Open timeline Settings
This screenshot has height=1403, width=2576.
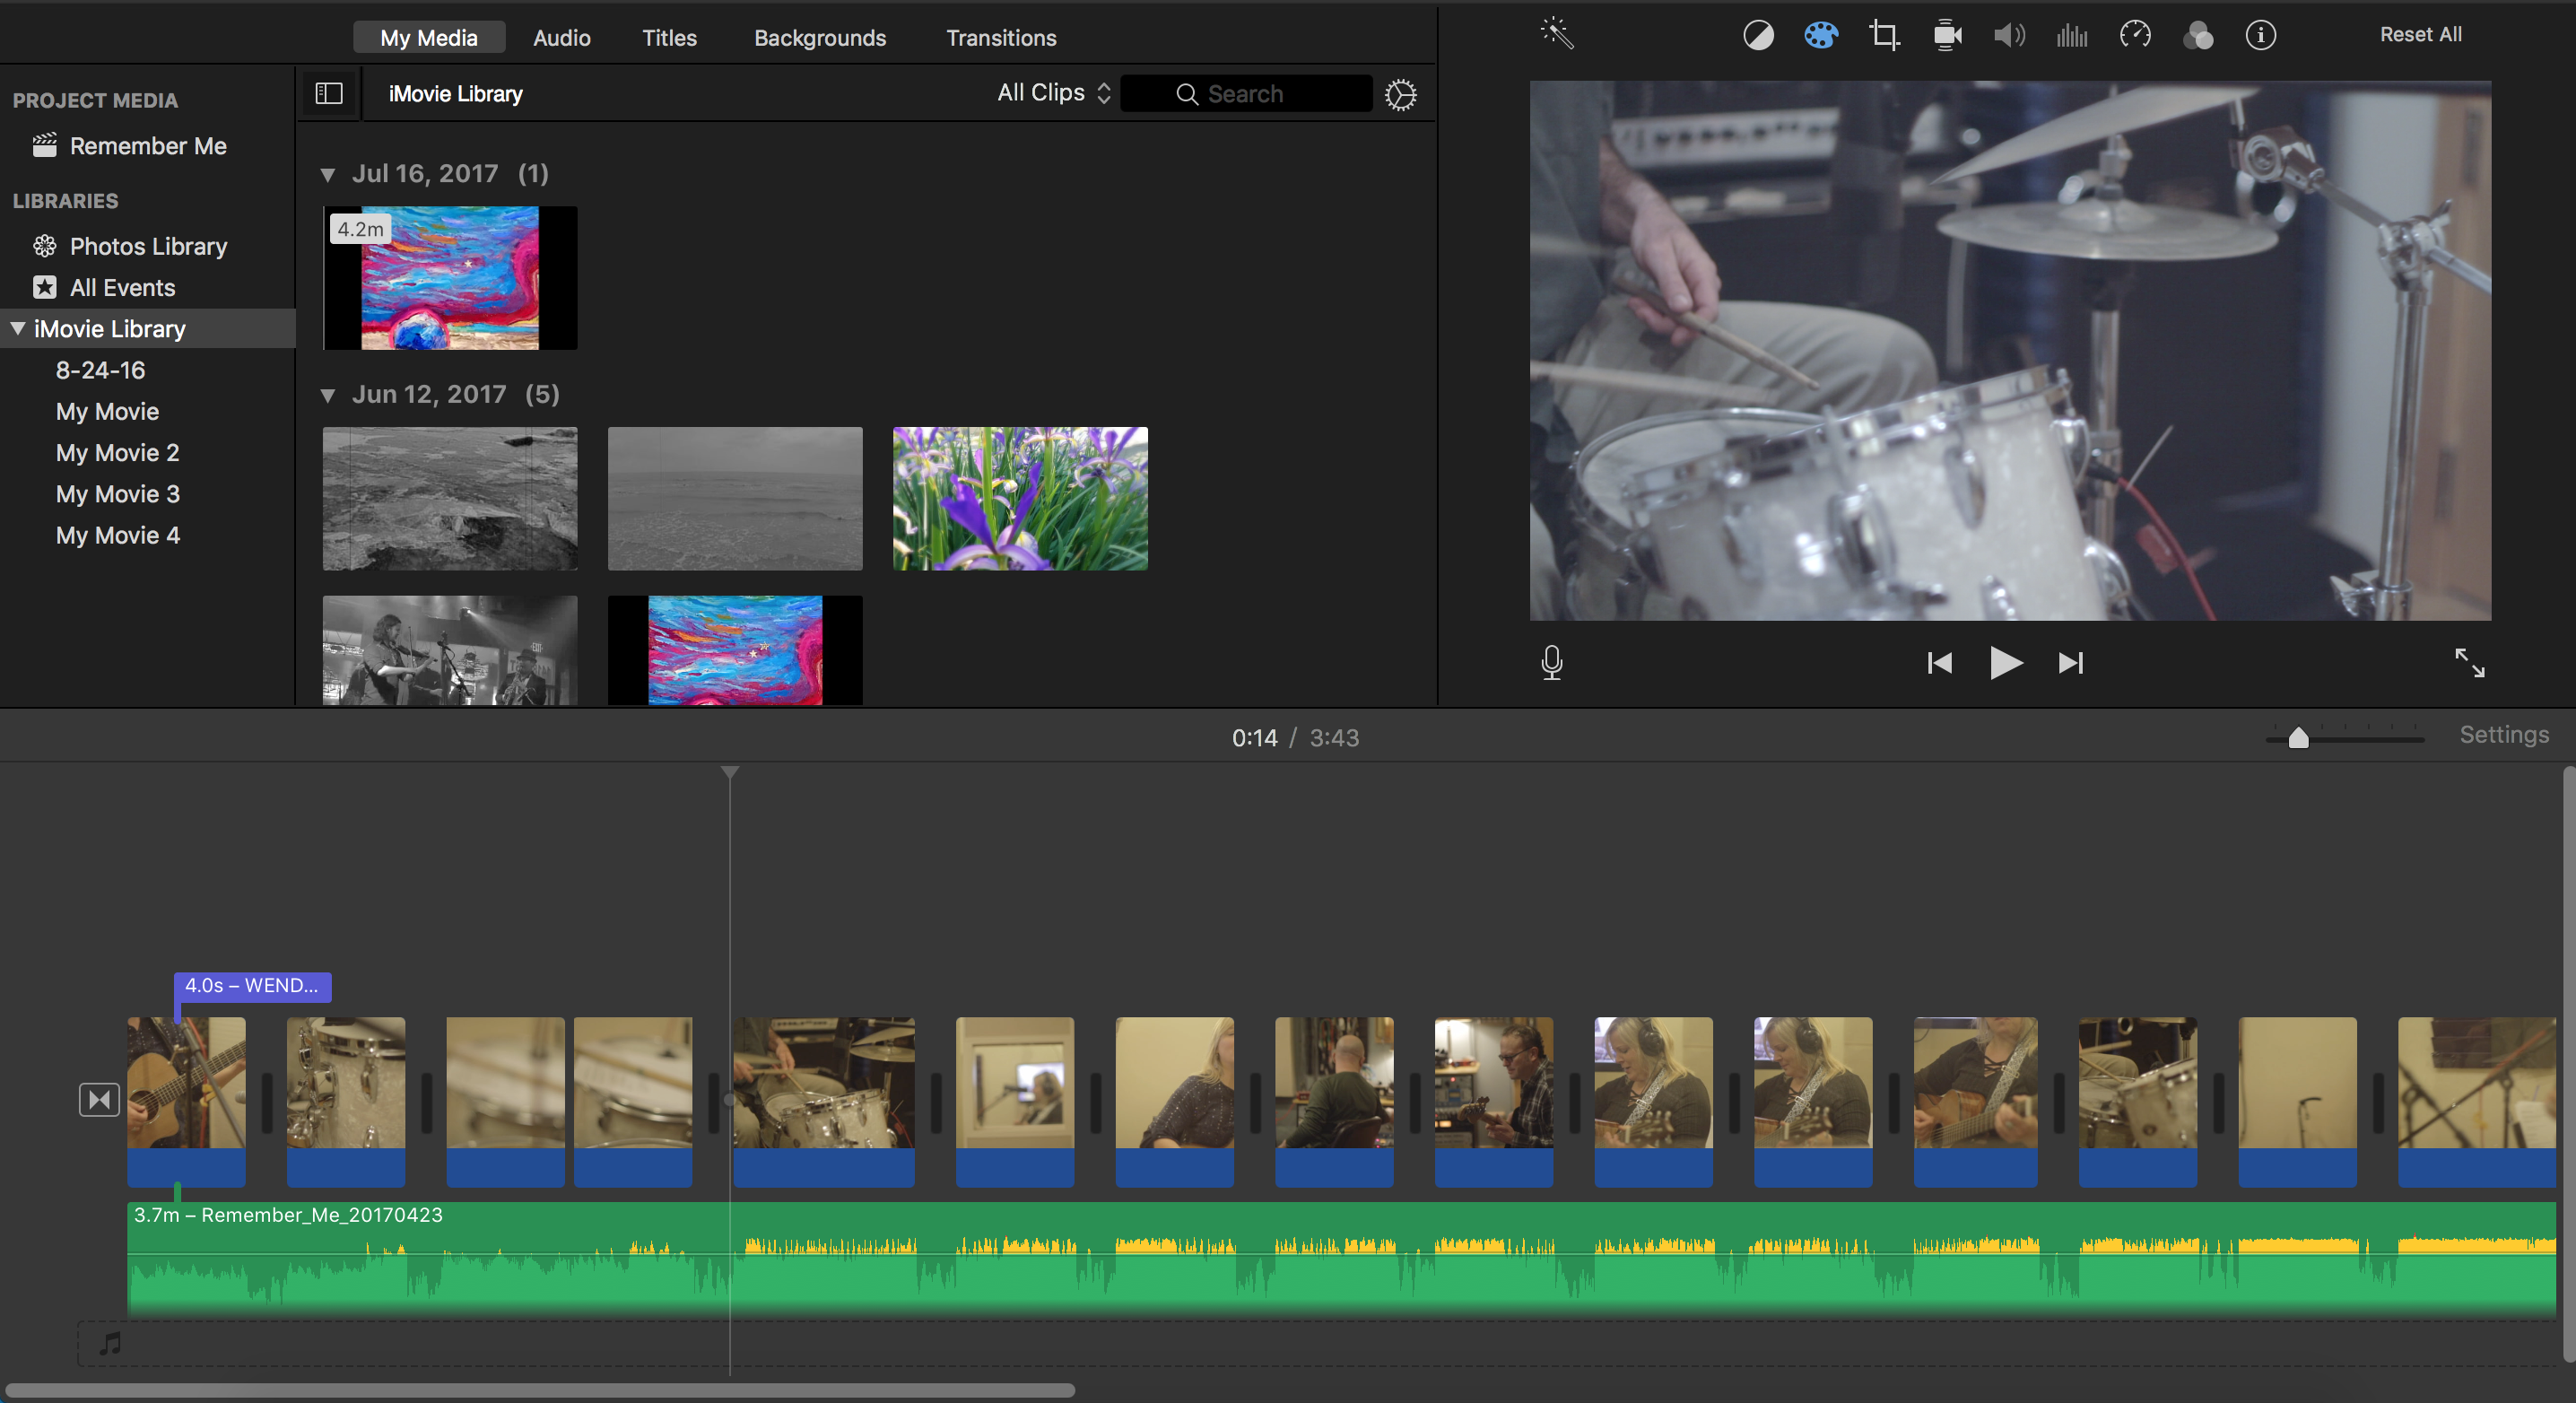point(2503,735)
